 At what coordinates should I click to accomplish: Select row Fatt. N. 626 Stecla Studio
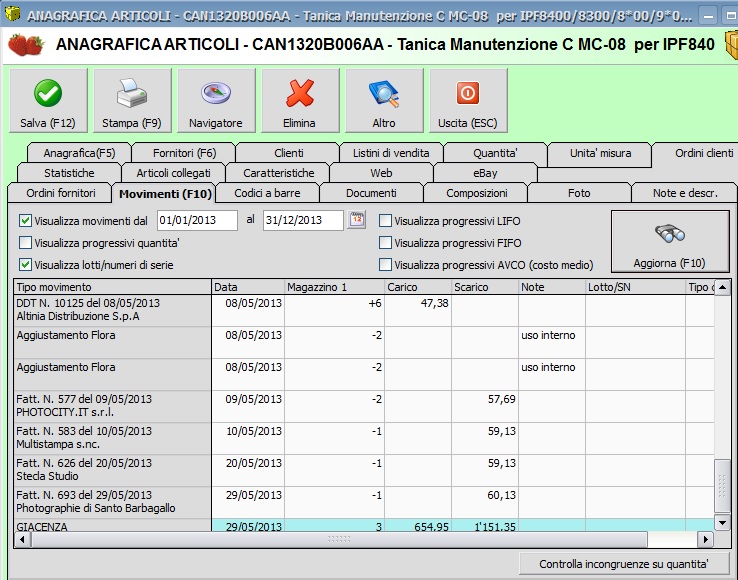(x=364, y=470)
